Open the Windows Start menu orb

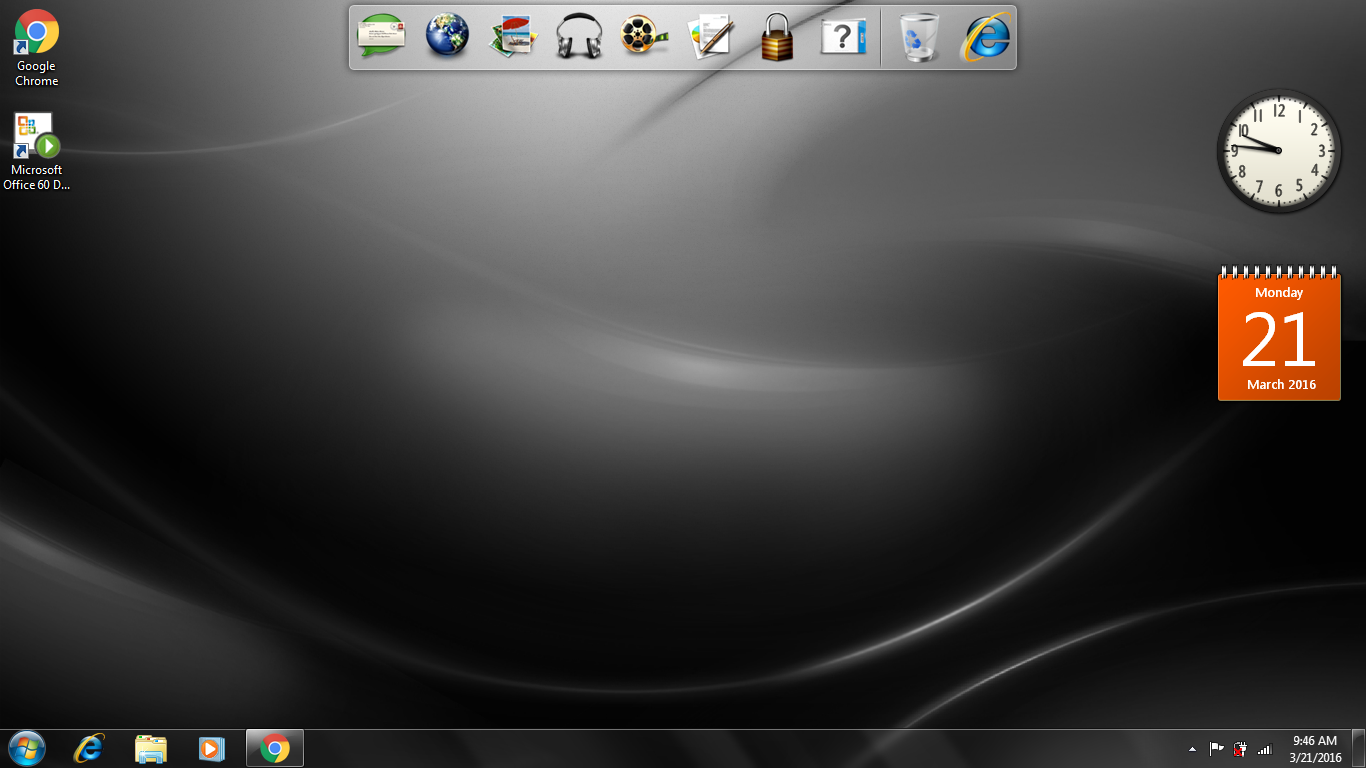[26, 748]
